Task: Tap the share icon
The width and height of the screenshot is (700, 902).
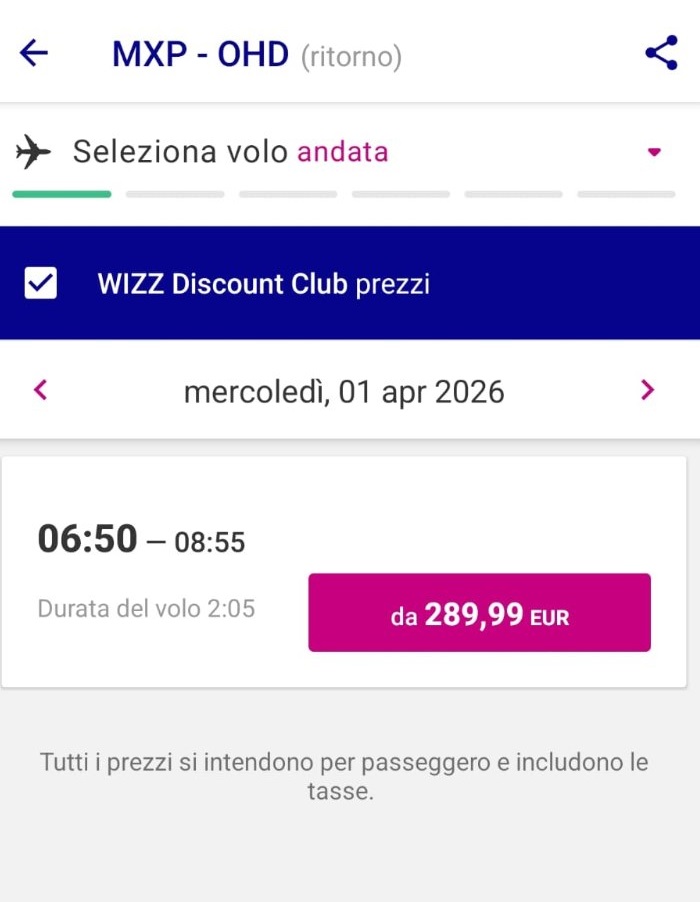Action: pyautogui.click(x=661, y=53)
